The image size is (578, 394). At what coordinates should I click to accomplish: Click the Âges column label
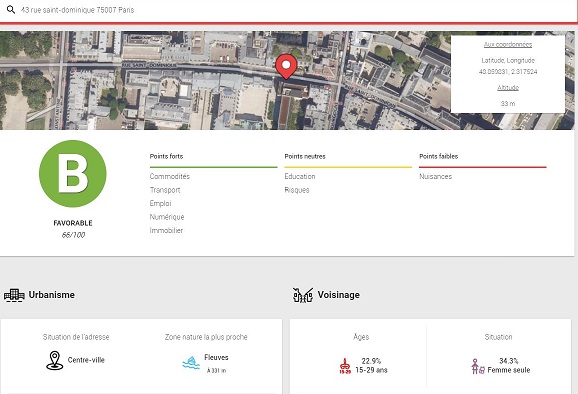(361, 337)
